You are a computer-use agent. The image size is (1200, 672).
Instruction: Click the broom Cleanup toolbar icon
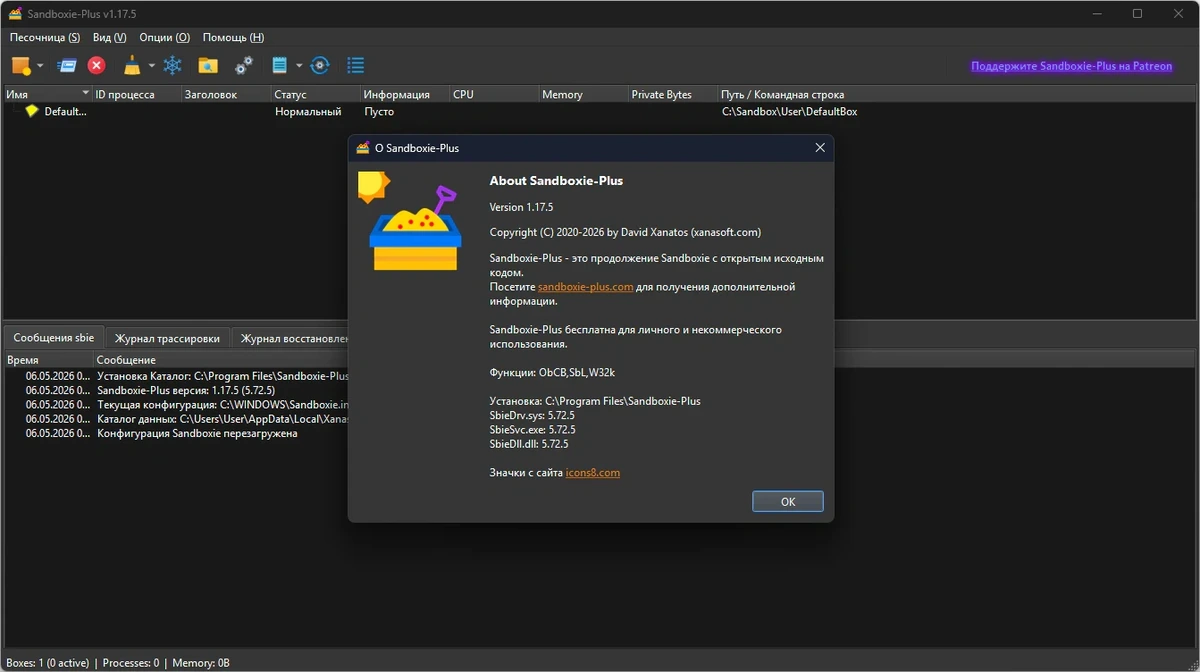click(132, 66)
